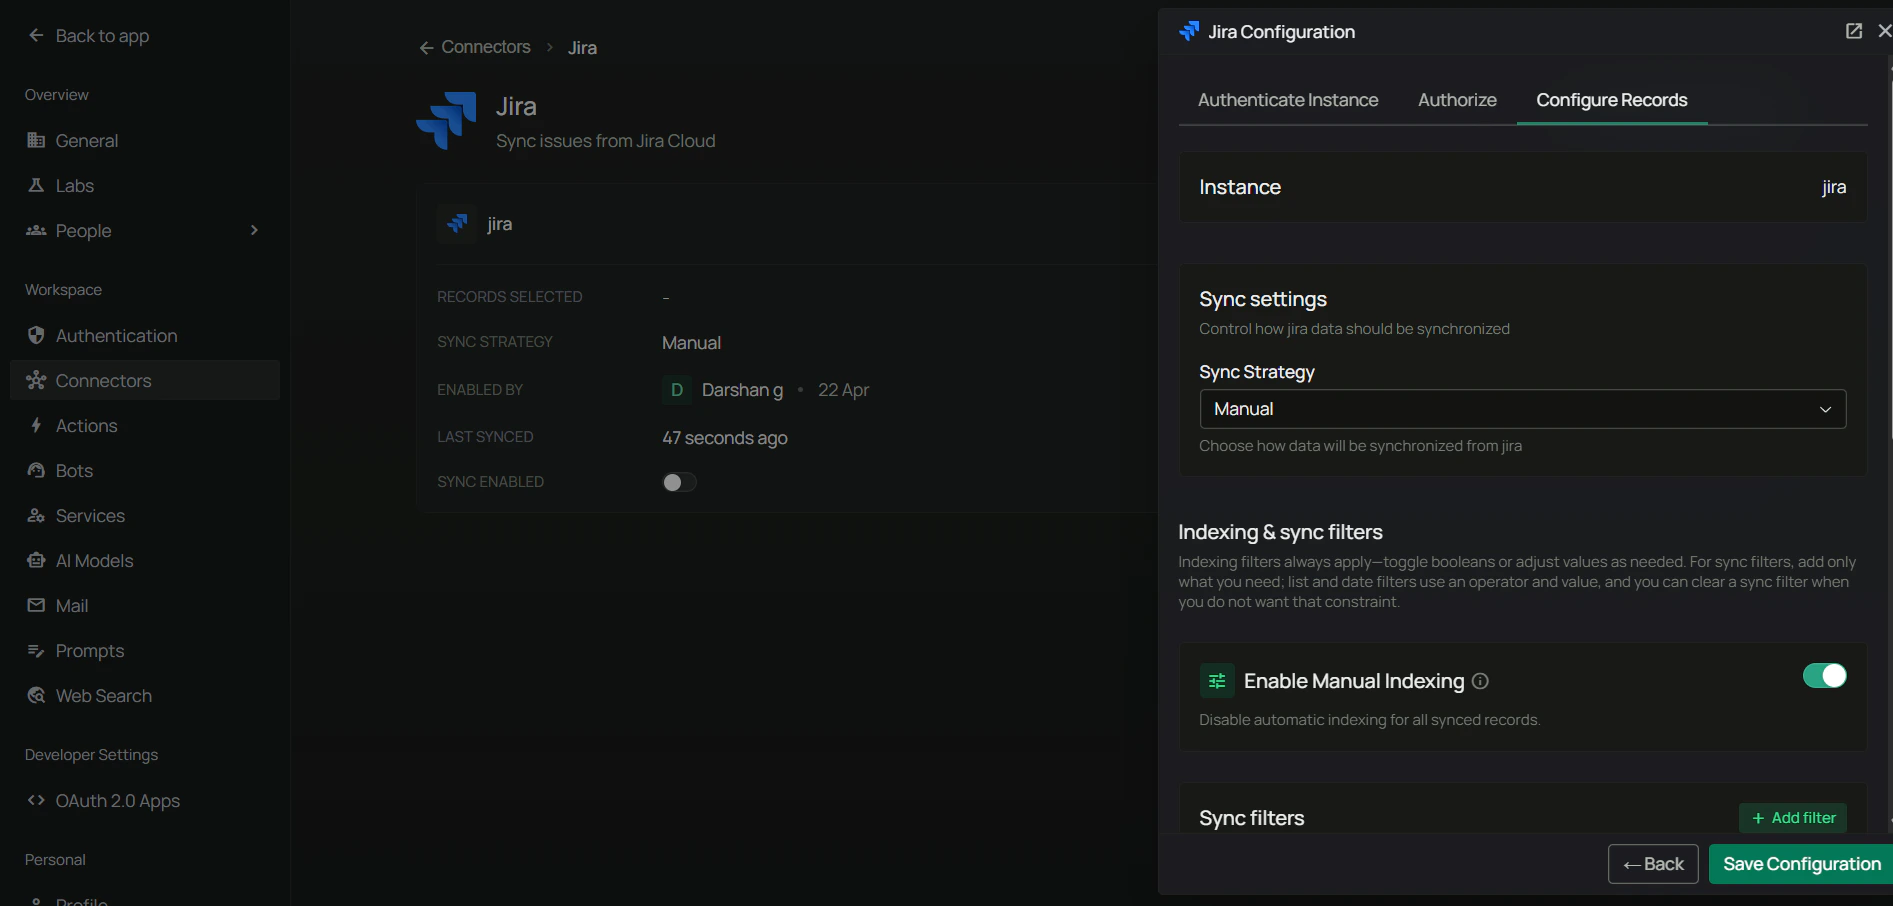This screenshot has height=906, width=1893.
Task: Open the Sync Strategy Manual dropdown
Action: (1522, 409)
